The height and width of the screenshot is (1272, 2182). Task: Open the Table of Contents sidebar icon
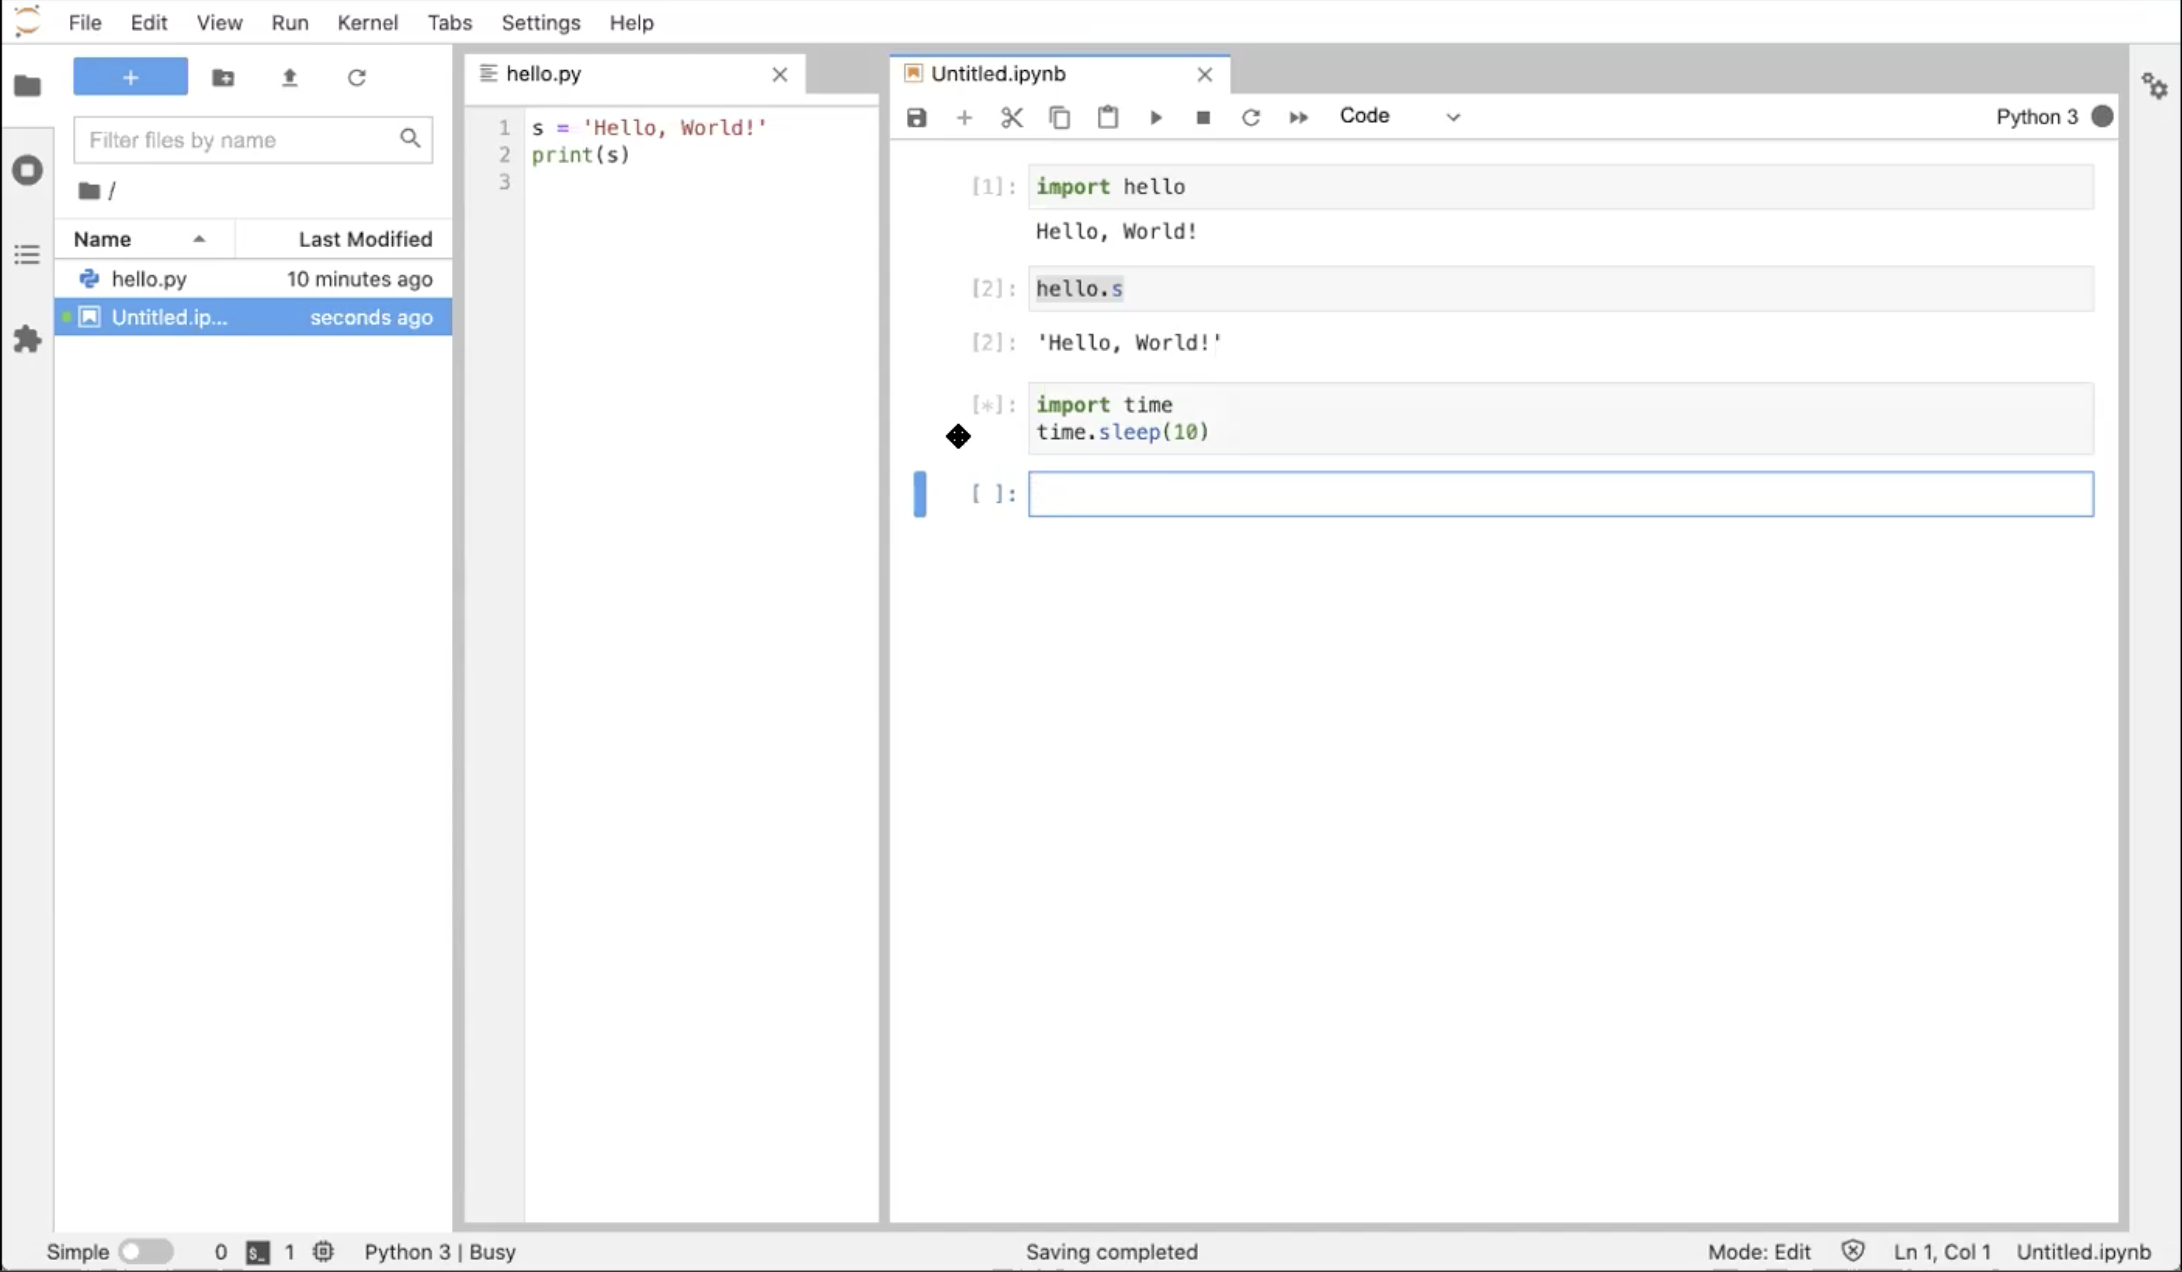click(x=27, y=254)
